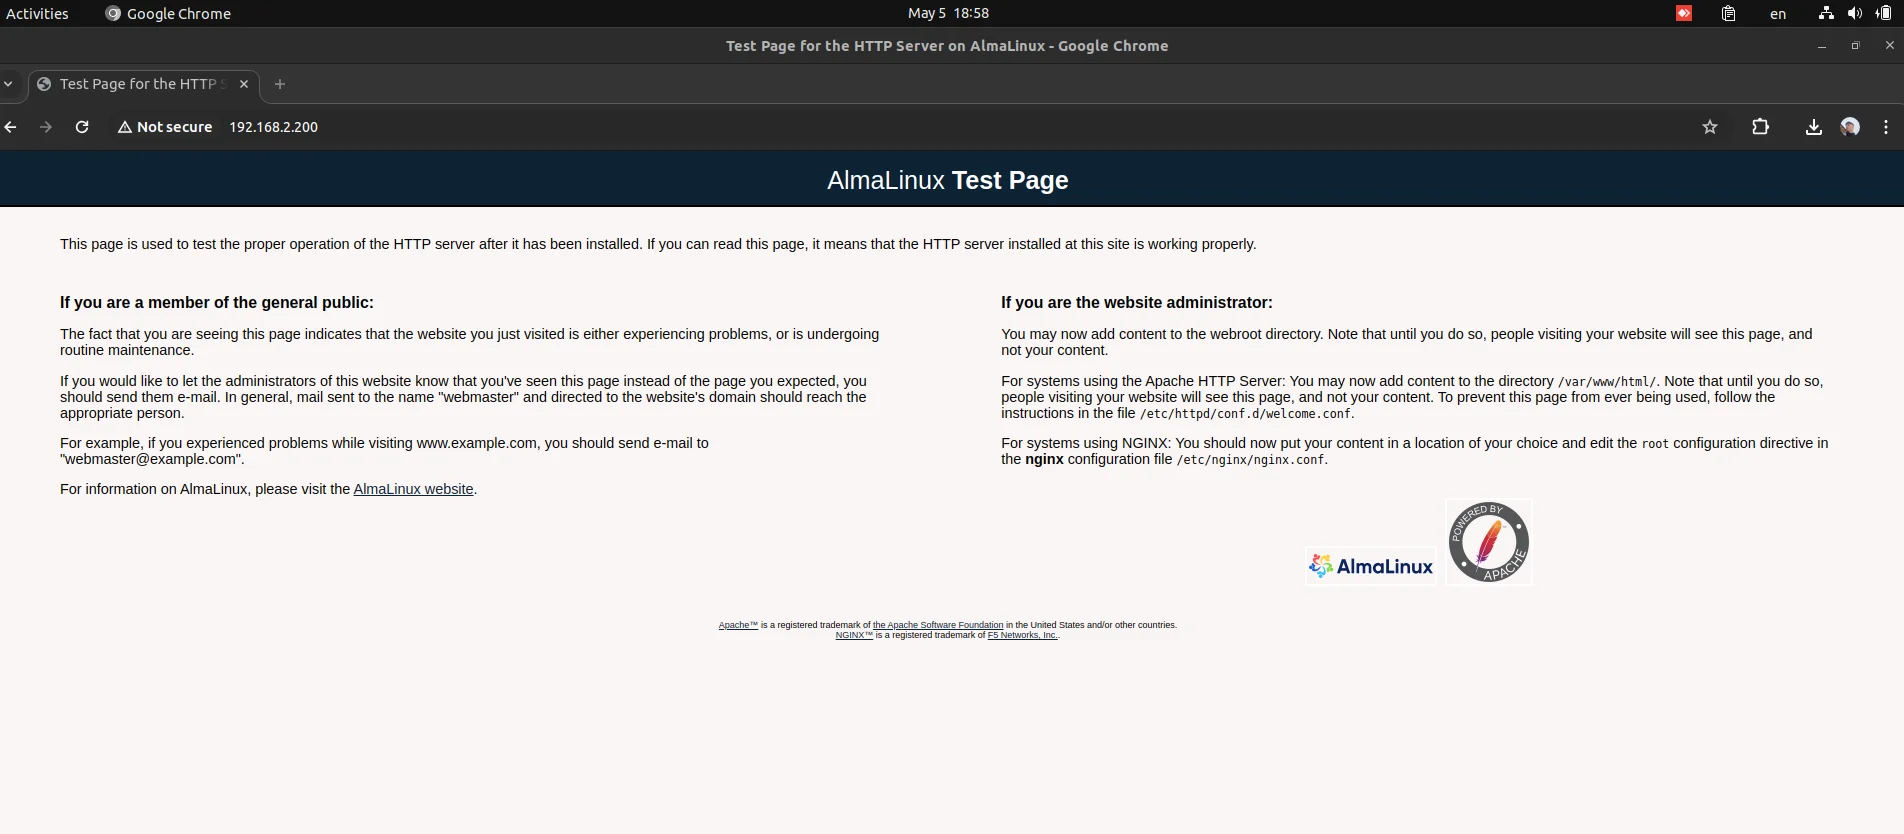
Task: View the Not secure site information
Action: [165, 127]
